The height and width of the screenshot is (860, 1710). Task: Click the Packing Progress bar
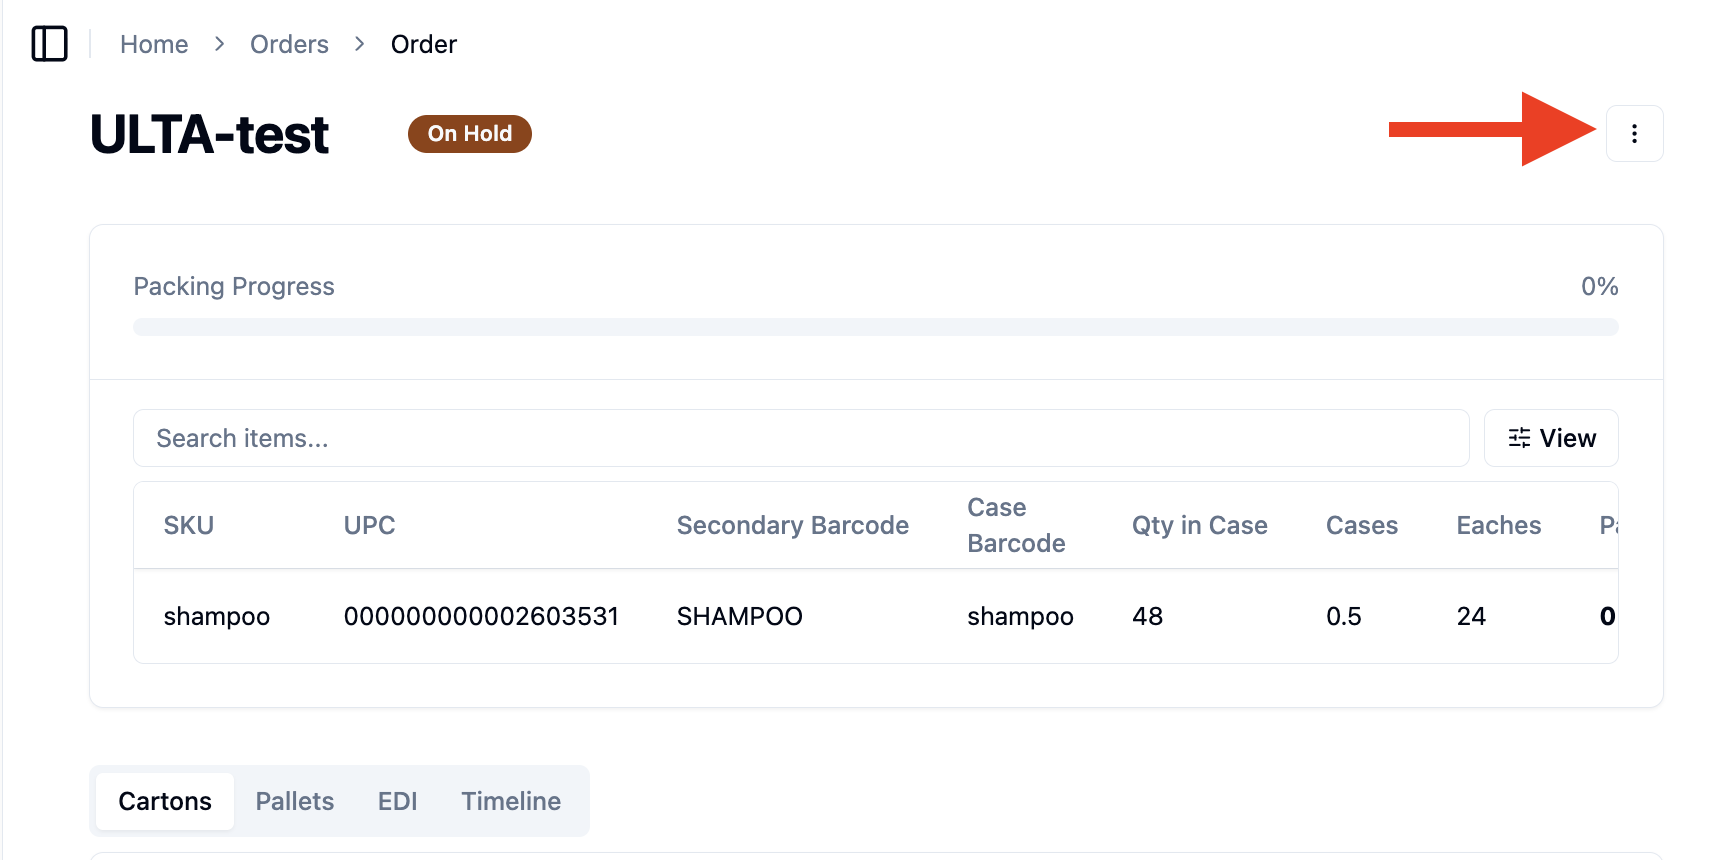point(876,327)
